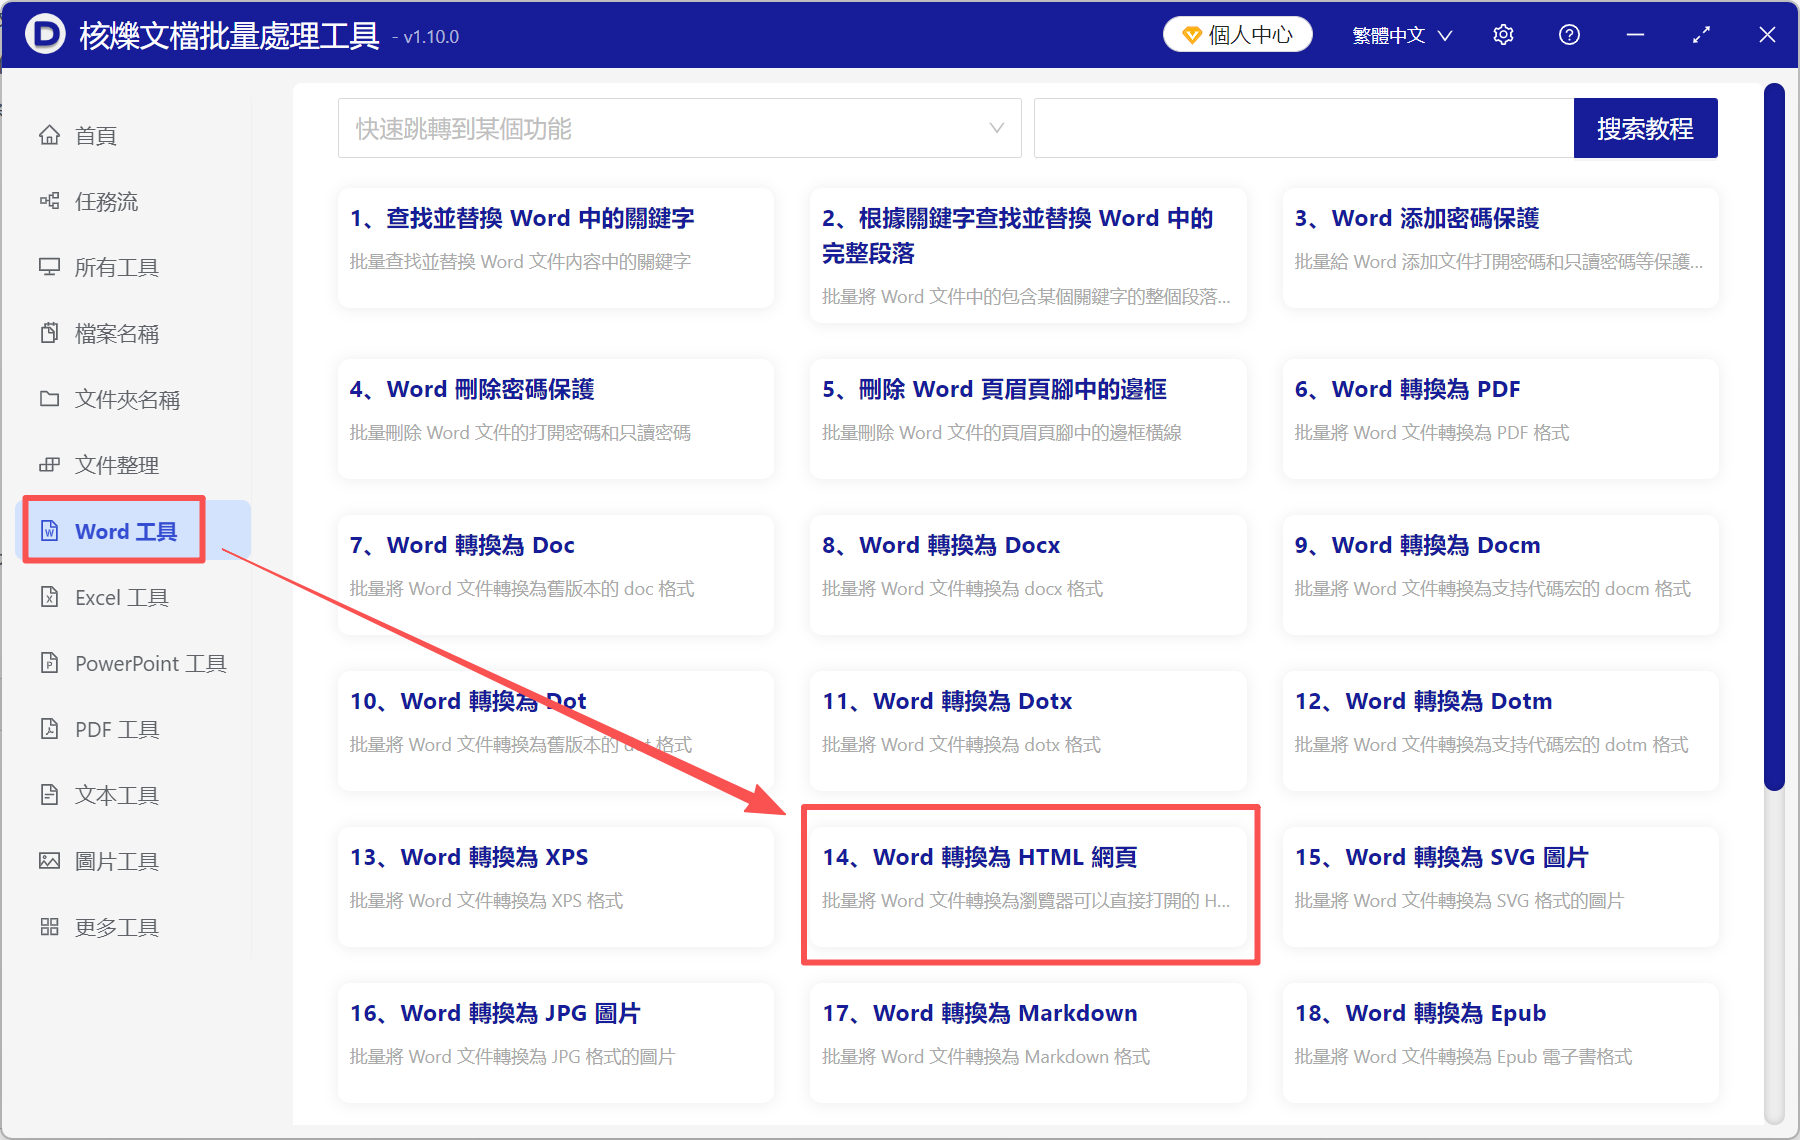The height and width of the screenshot is (1140, 1800).
Task: Click the help question mark icon
Action: [1569, 34]
